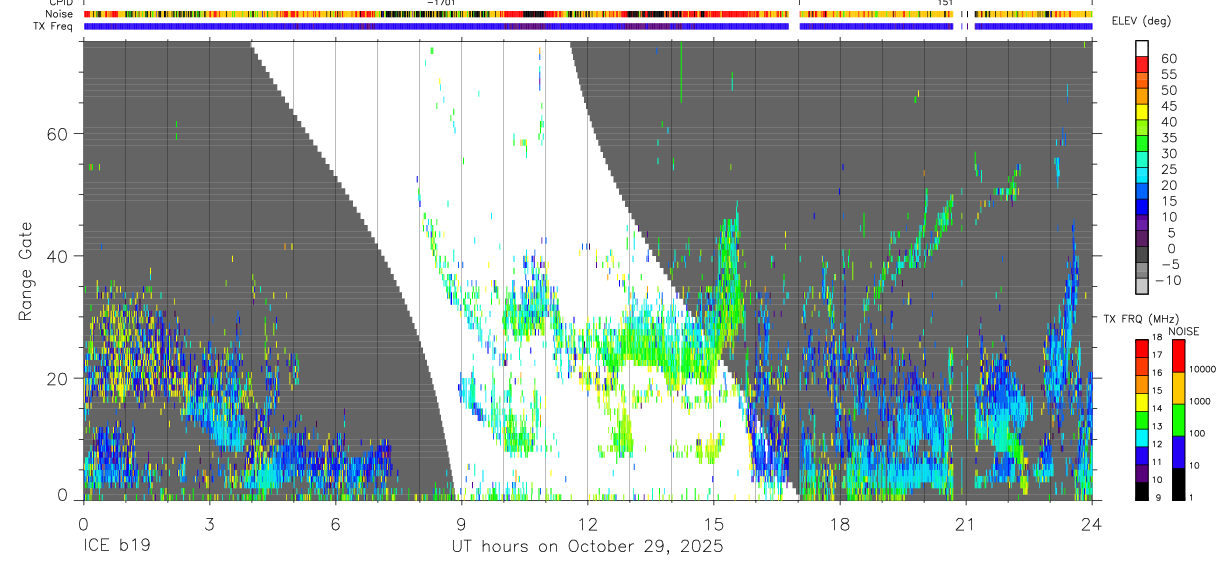
Task: Click the multicolored Noise strip above the plot
Action: pos(588,14)
